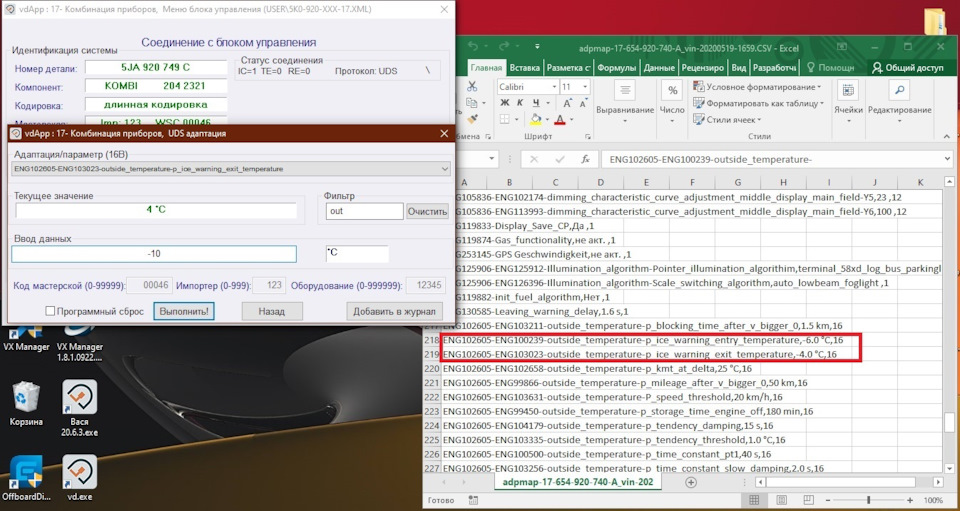Switch to Page Layout view icon

point(781,500)
